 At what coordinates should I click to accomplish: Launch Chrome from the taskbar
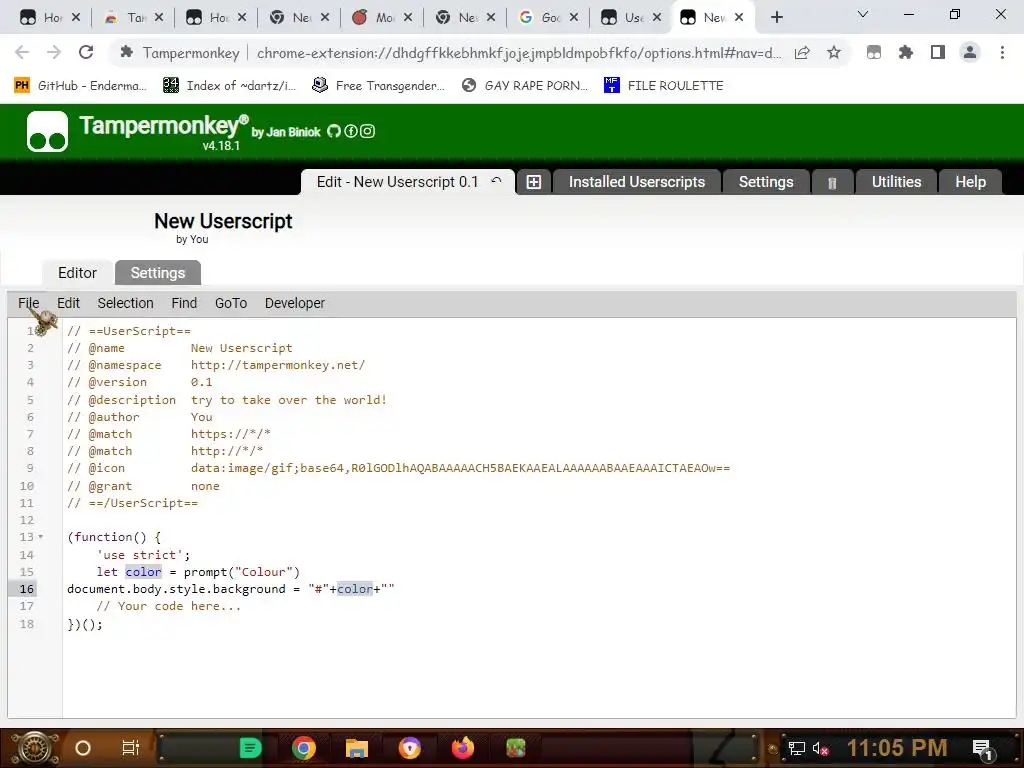[x=304, y=748]
